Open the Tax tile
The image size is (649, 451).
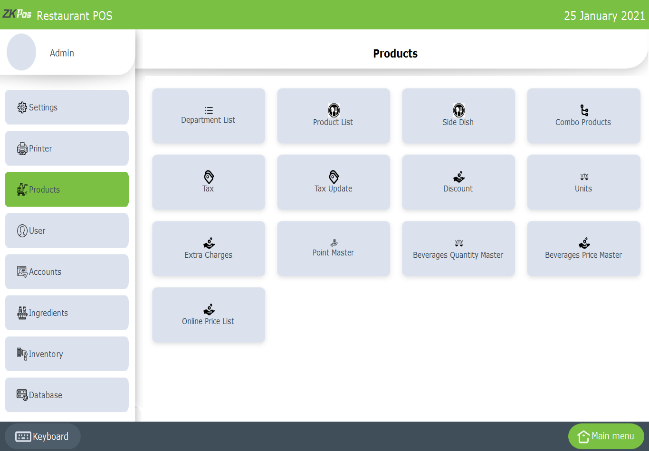pos(209,182)
